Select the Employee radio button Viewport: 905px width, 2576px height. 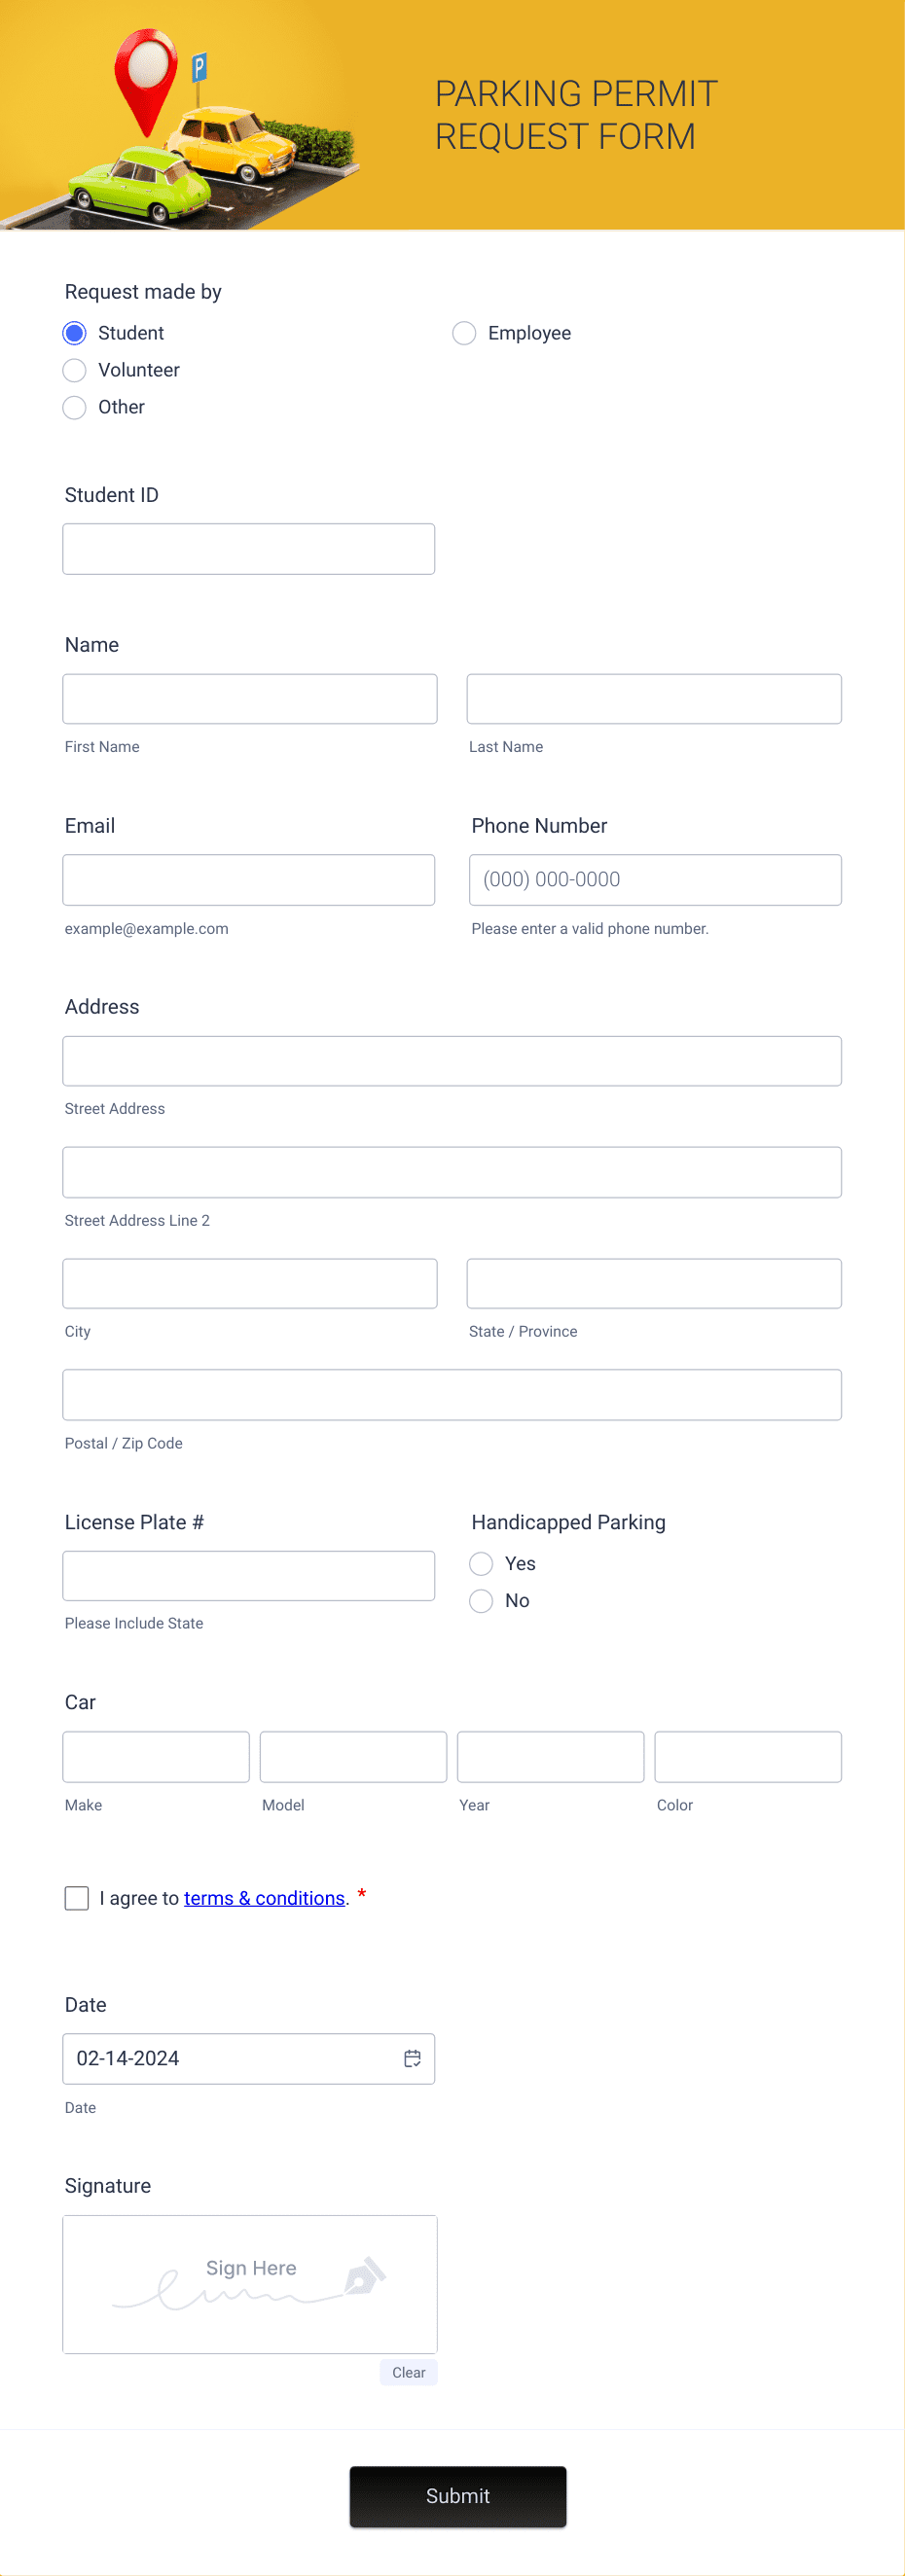point(465,333)
